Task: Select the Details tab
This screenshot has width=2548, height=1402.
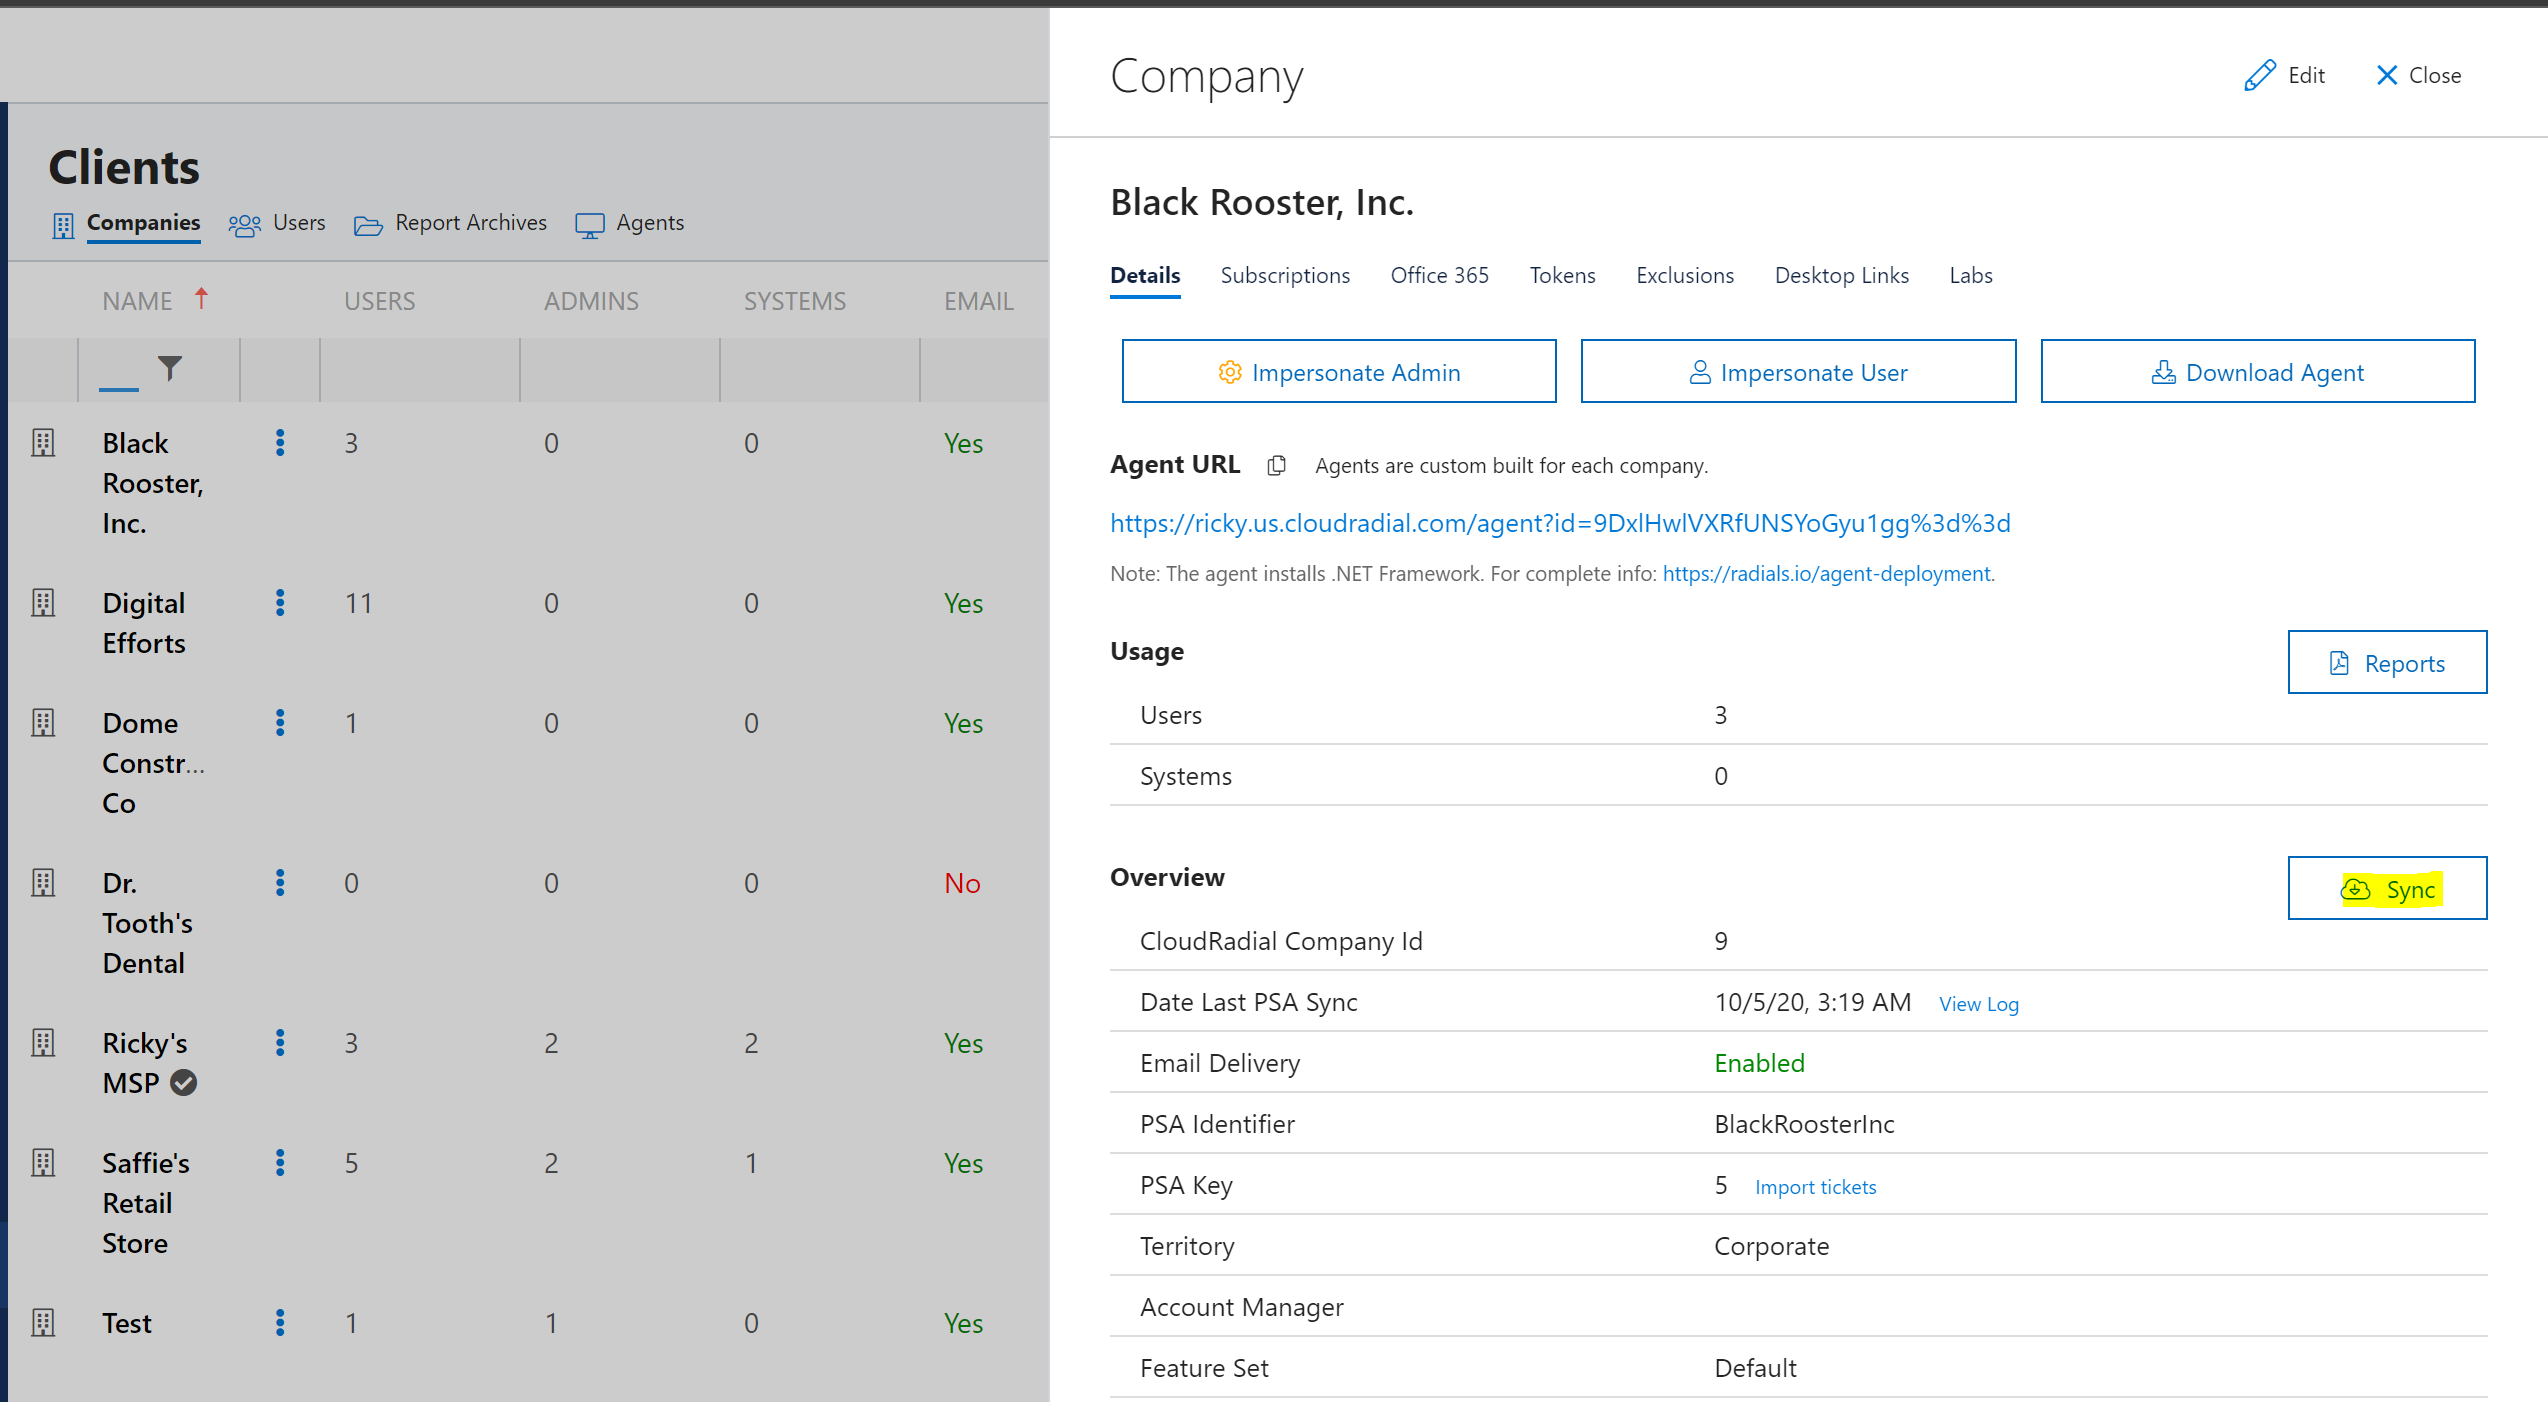Action: pos(1145,276)
